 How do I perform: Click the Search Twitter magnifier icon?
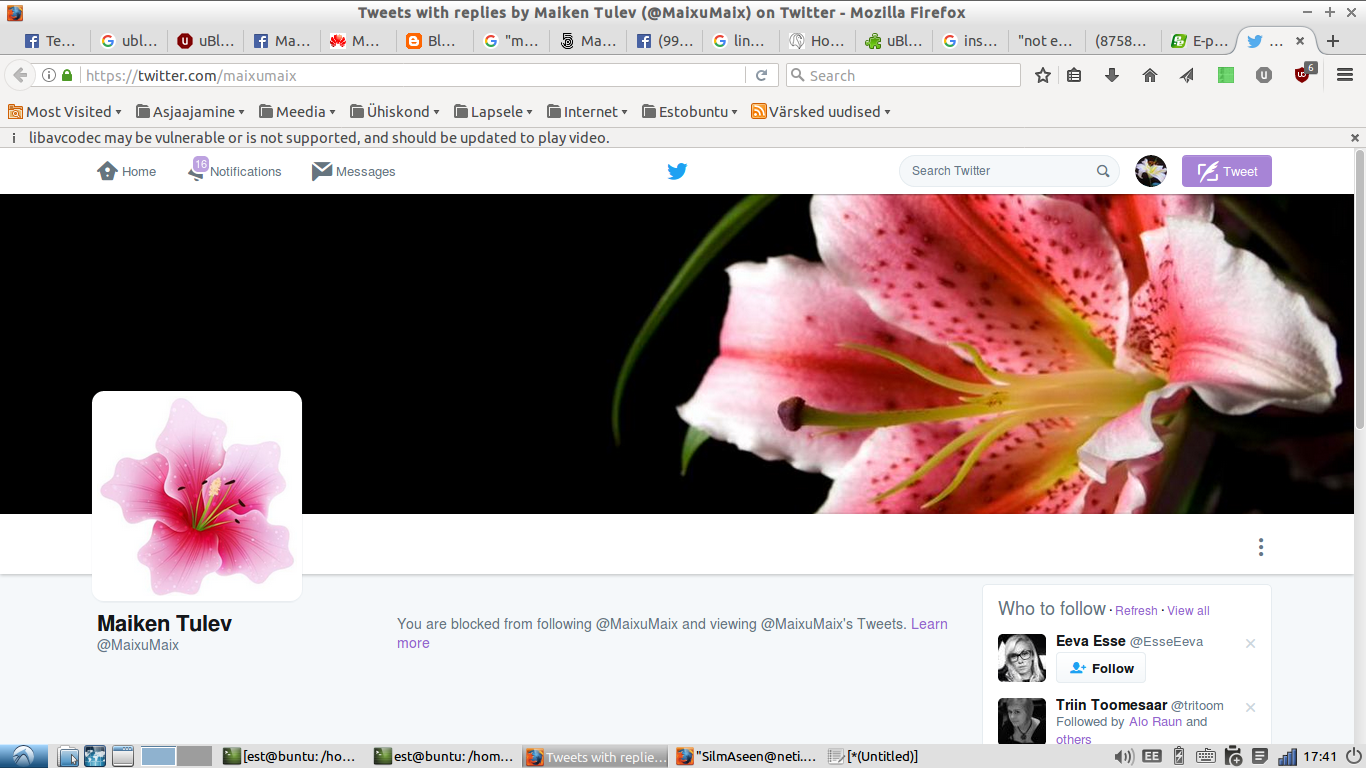click(1103, 171)
